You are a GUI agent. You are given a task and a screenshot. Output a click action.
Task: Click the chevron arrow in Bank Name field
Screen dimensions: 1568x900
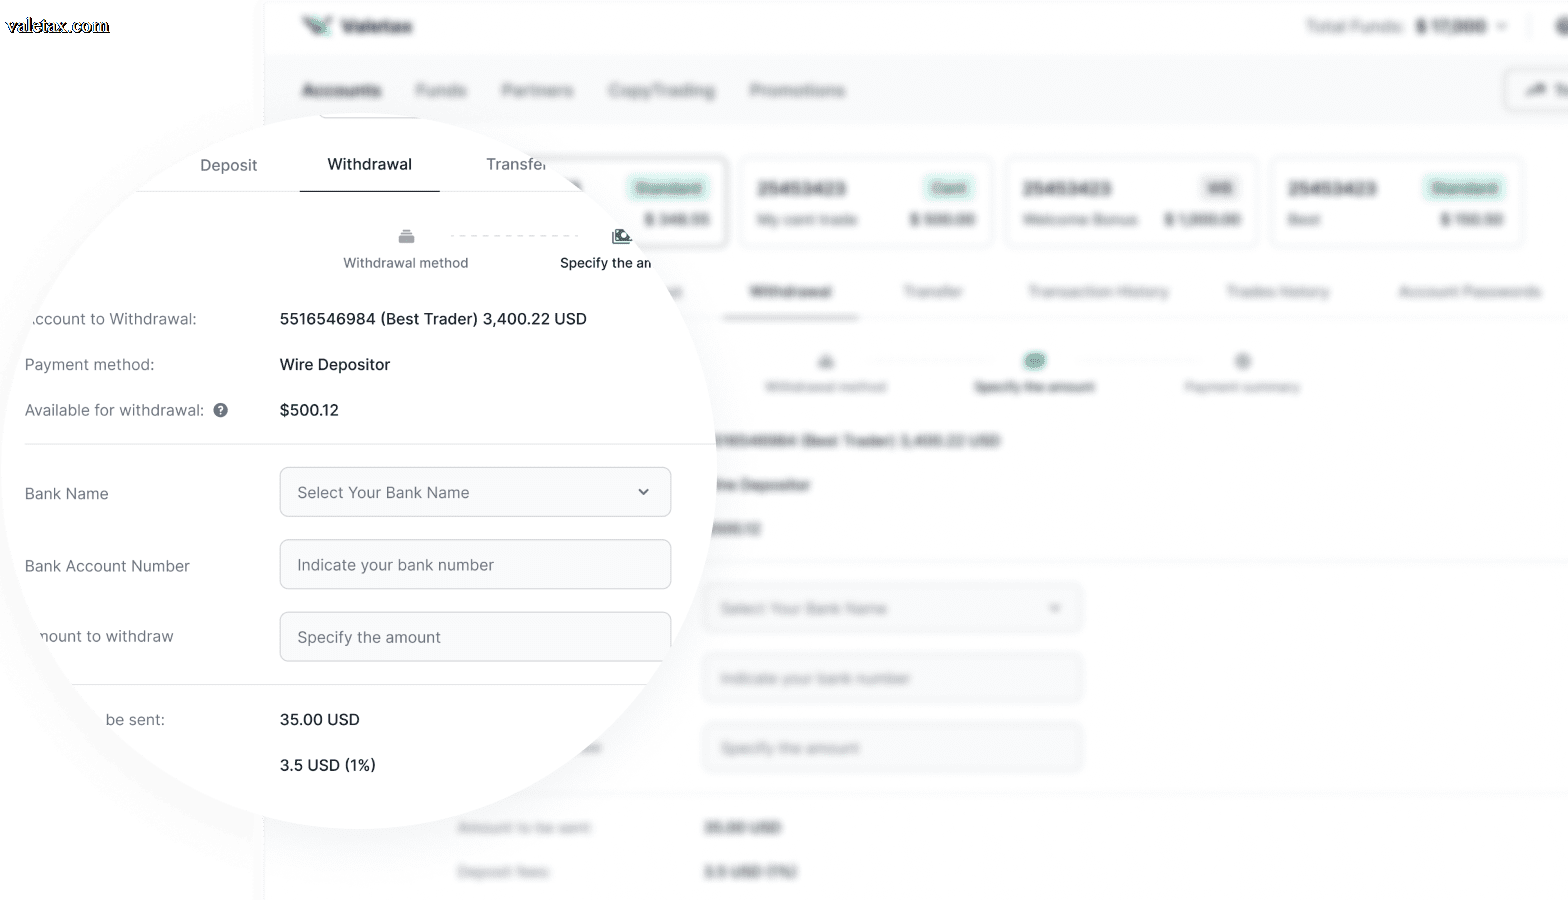(643, 492)
